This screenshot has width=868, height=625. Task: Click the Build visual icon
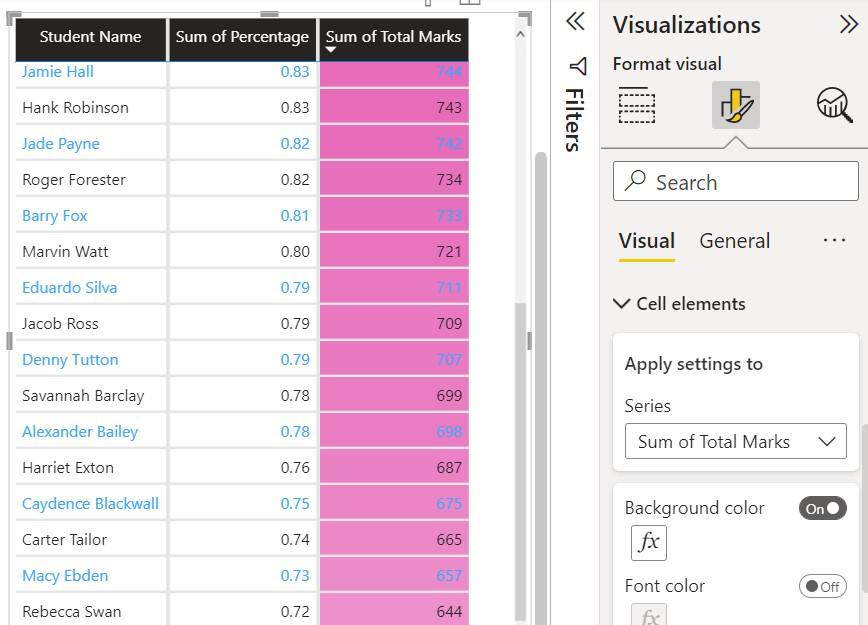point(637,105)
